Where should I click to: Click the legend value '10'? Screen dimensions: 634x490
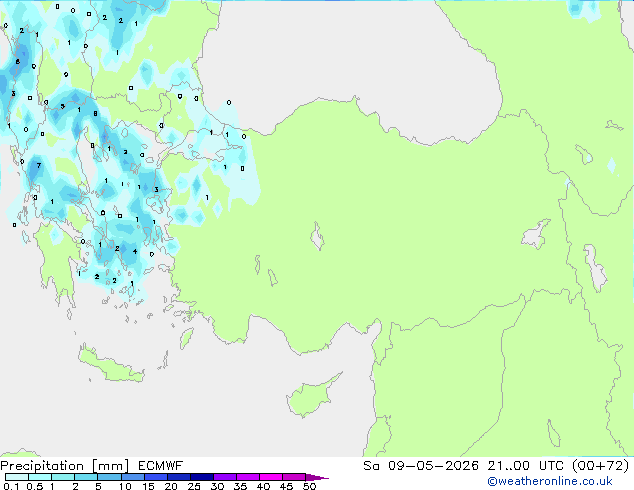pyautogui.click(x=125, y=486)
